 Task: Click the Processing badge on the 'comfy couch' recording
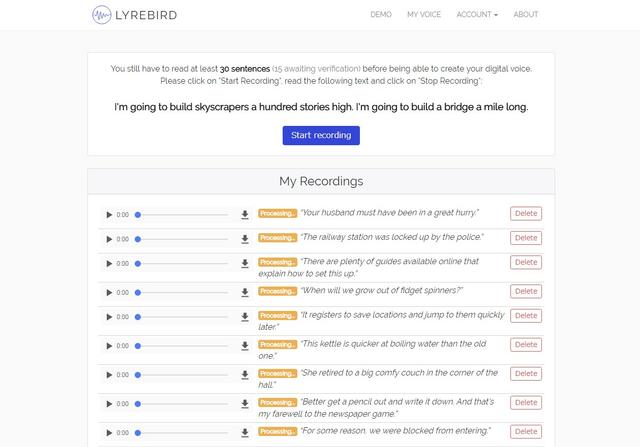[x=278, y=374]
